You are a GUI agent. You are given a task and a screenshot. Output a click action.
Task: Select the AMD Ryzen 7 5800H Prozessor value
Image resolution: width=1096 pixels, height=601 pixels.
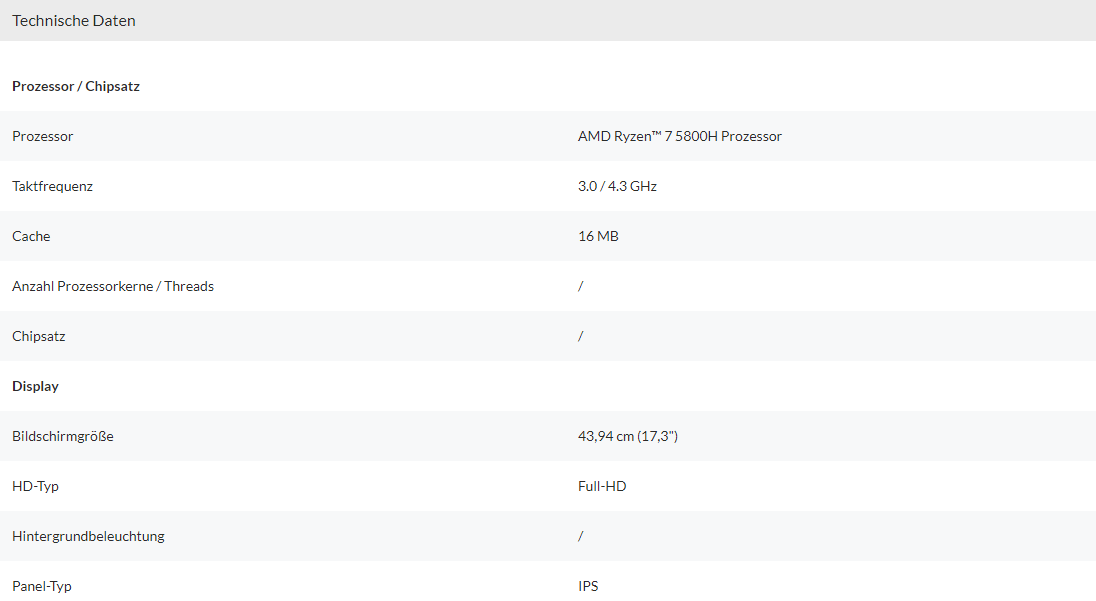680,136
